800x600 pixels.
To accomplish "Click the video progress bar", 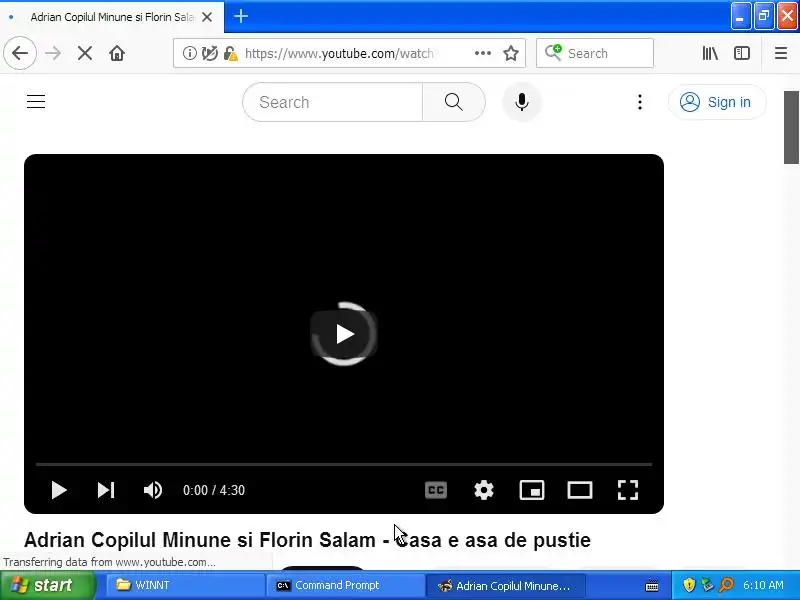I will (x=344, y=464).
